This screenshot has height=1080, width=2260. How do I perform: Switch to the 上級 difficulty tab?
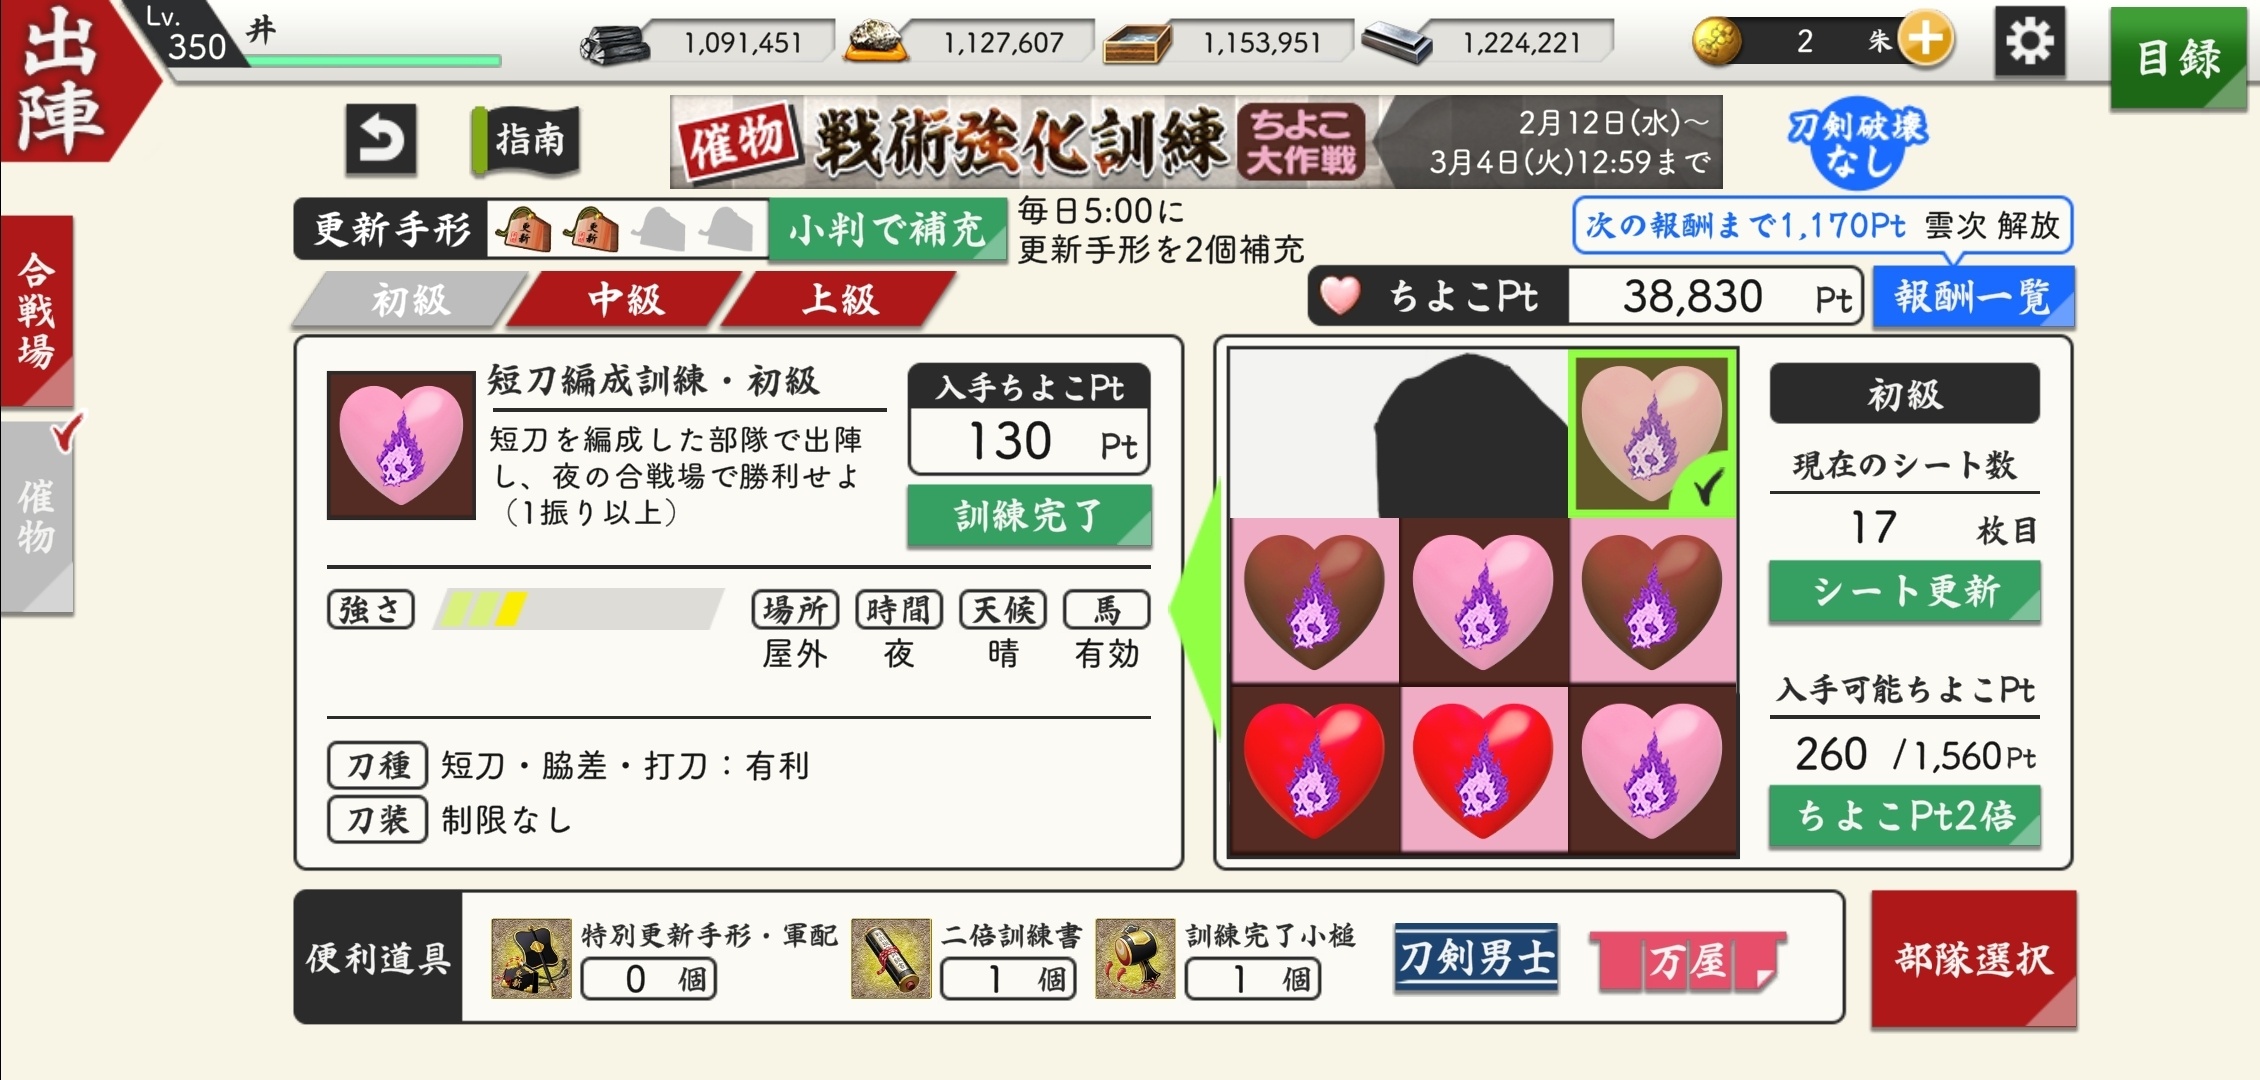coord(839,299)
